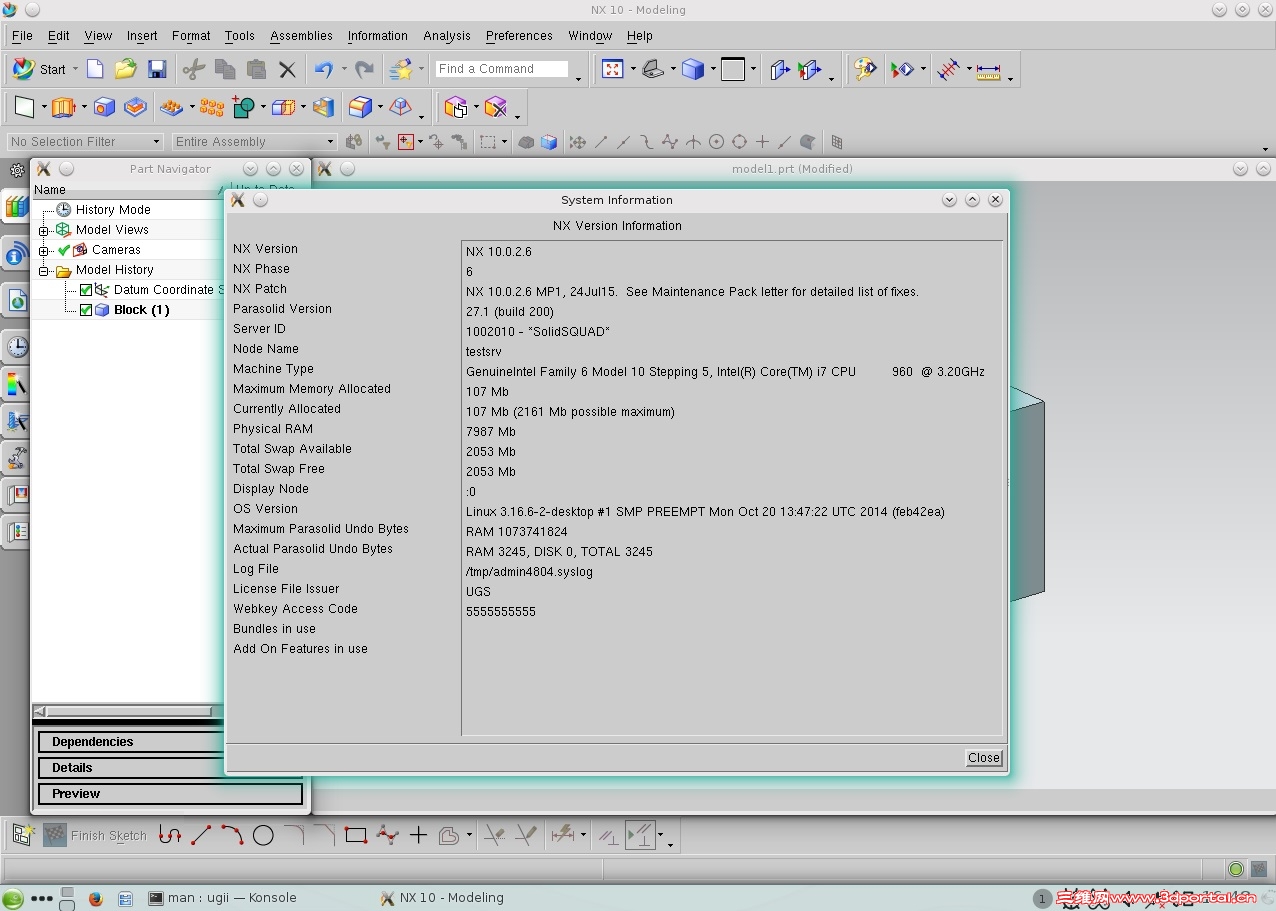The width and height of the screenshot is (1276, 911).
Task: Uncheck Block (1) in the Part Navigator
Action: pos(86,310)
